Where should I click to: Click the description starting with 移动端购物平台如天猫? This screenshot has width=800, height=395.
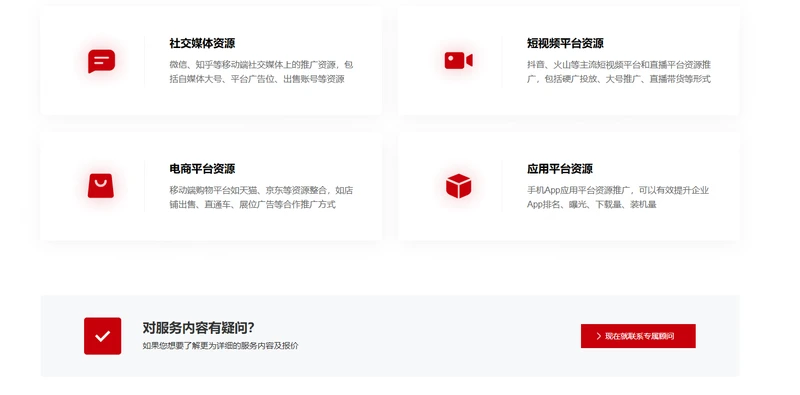point(261,198)
